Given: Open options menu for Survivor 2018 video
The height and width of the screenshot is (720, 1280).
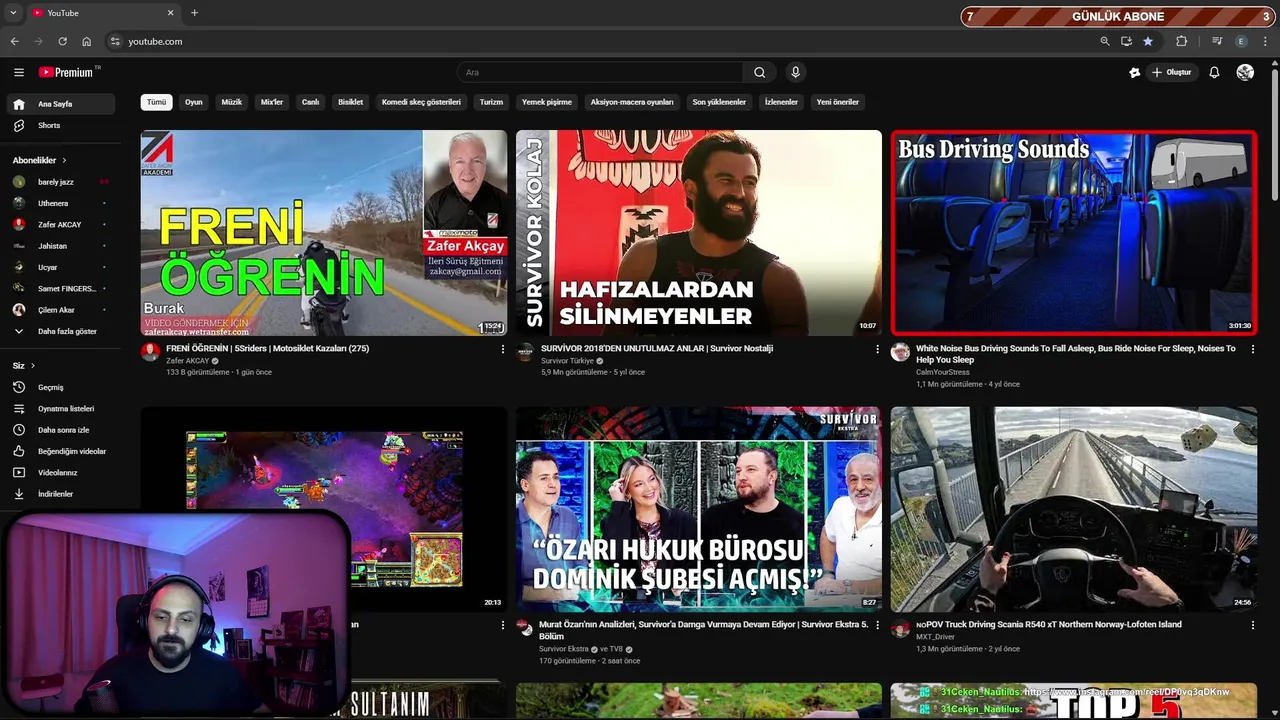Looking at the screenshot, I should click(x=877, y=349).
